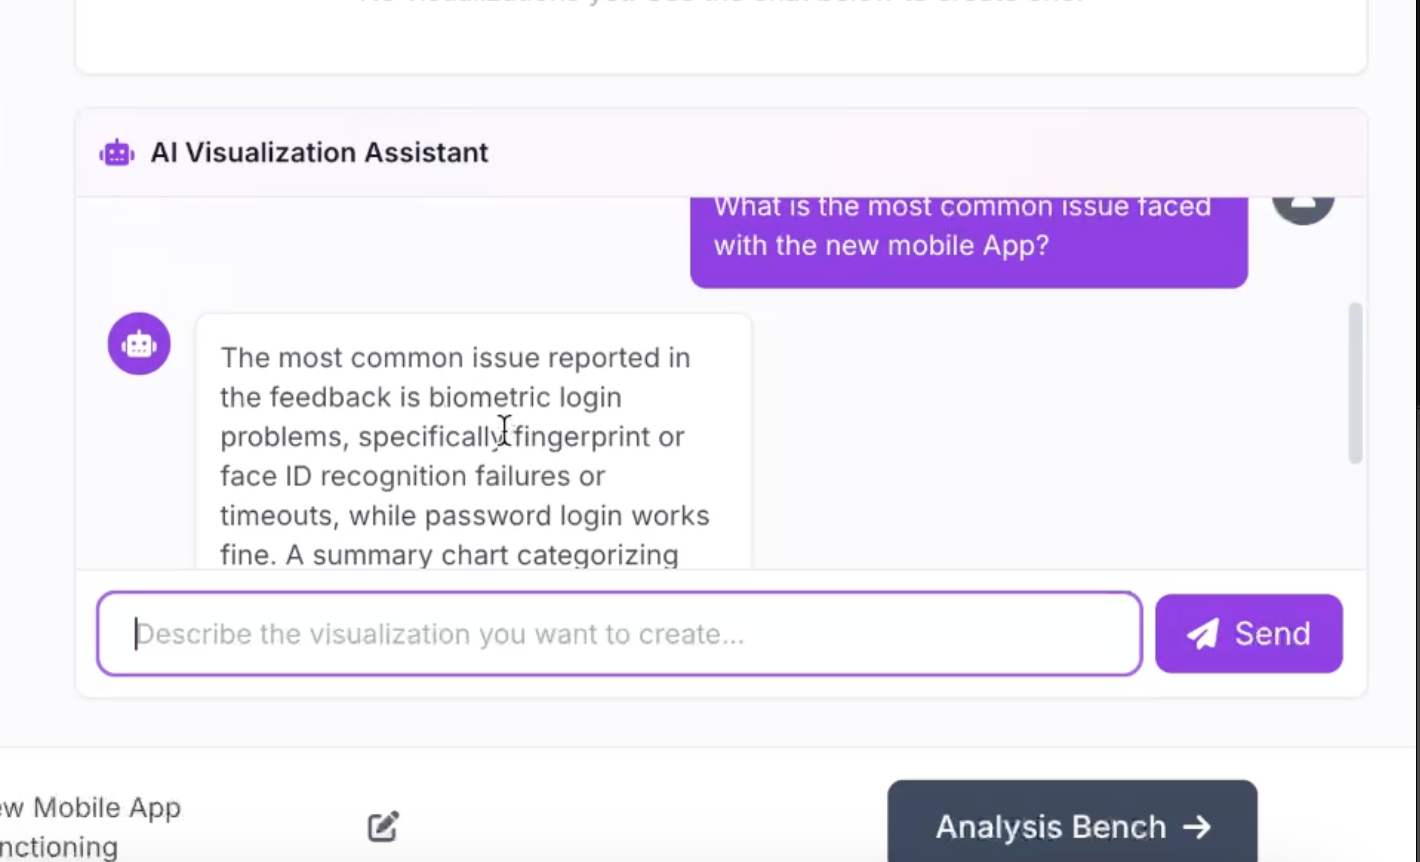Click the robot icon beside AI Visualization Assistant
This screenshot has width=1420, height=862.
(x=117, y=153)
